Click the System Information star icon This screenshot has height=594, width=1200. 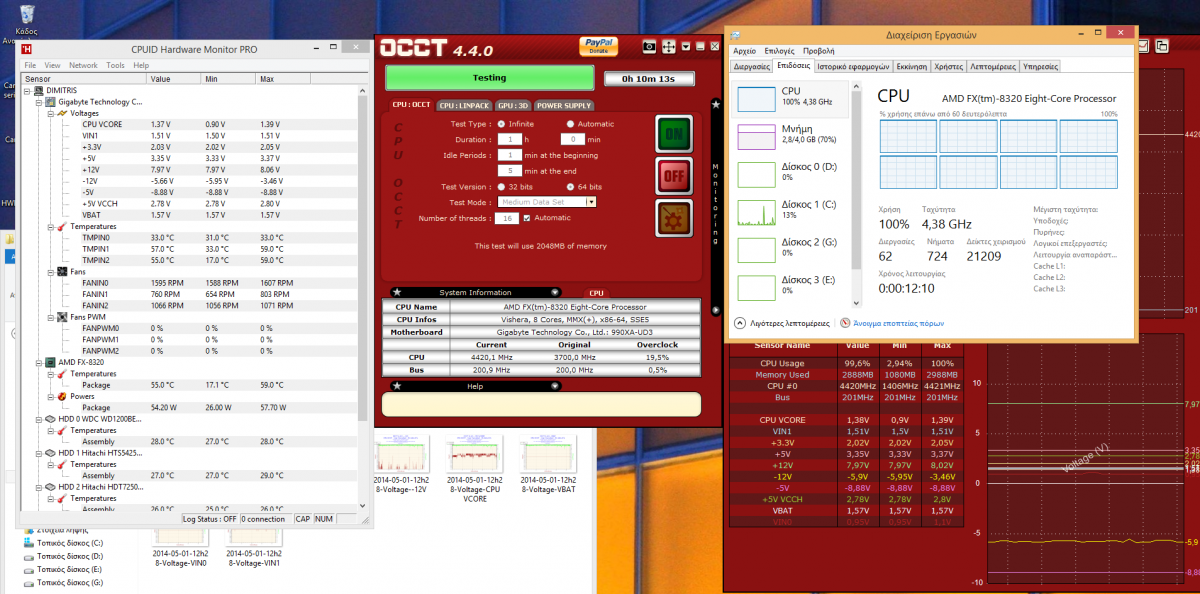click(397, 292)
